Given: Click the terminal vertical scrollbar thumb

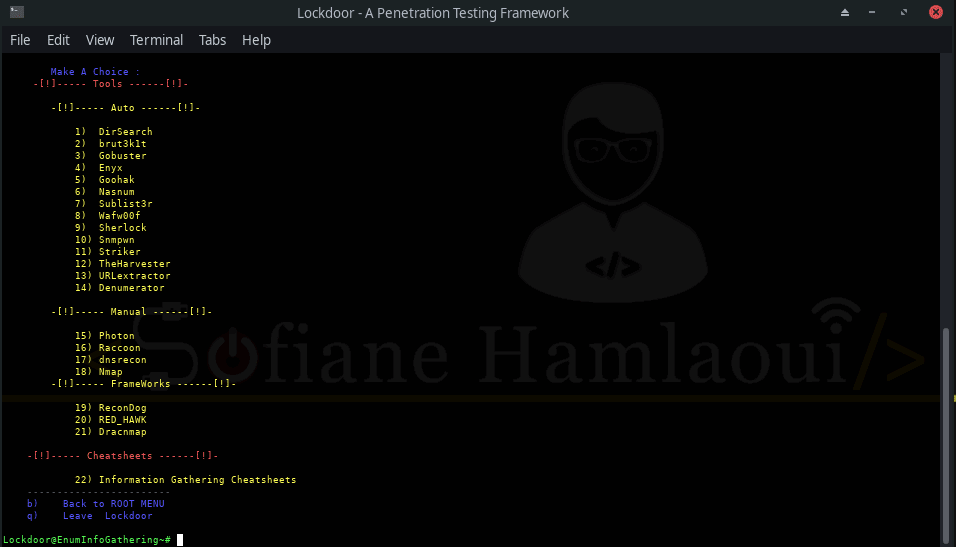Looking at the screenshot, I should 946,434.
